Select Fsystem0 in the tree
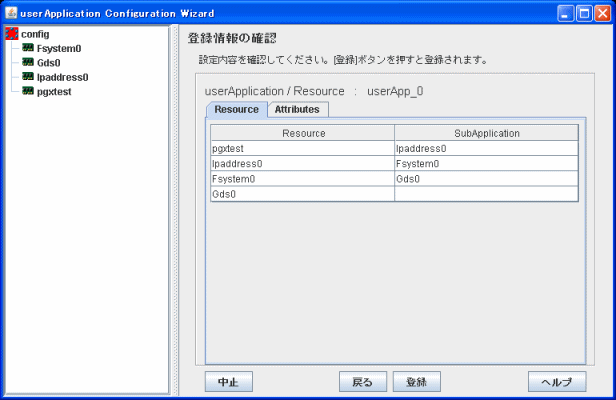This screenshot has width=616, height=400. tap(59, 48)
